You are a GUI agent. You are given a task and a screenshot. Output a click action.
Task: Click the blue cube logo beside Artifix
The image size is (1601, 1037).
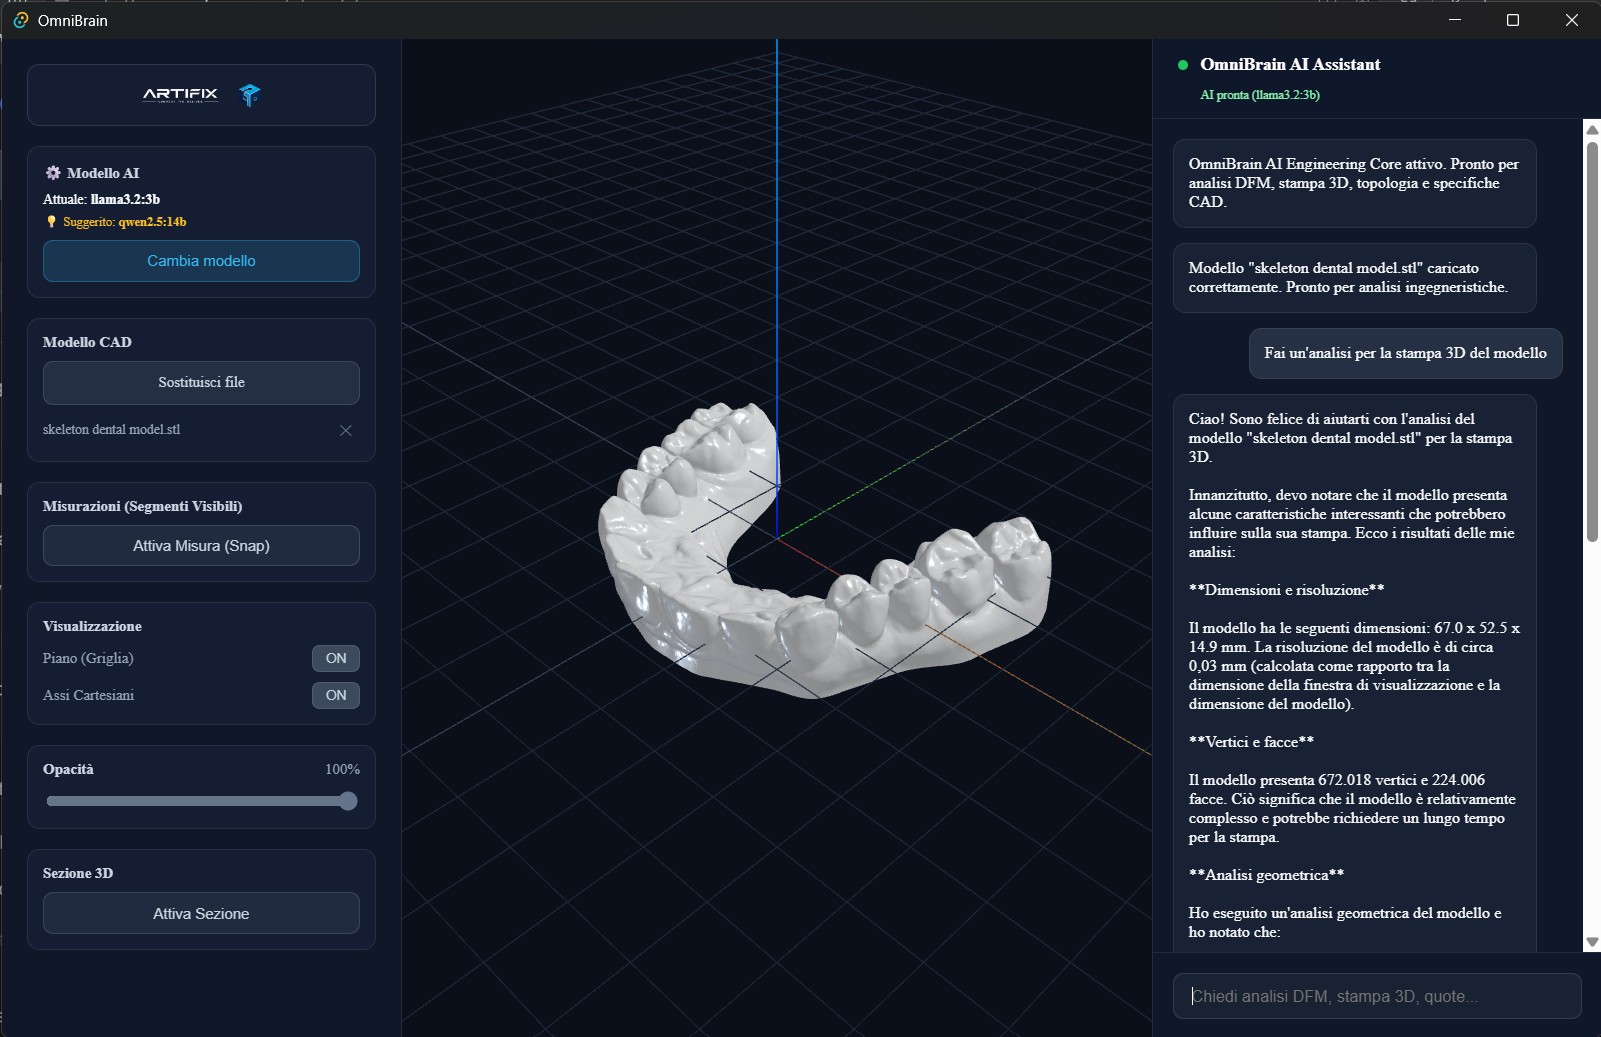coord(250,95)
